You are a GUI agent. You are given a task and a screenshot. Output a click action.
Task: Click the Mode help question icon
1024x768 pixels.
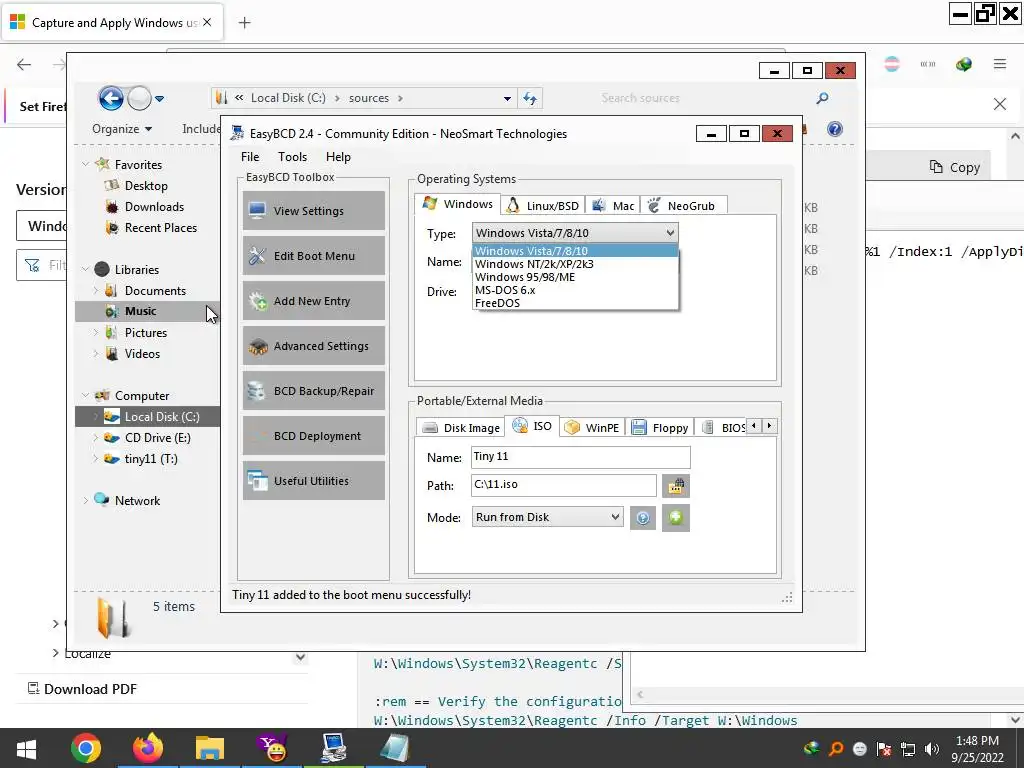tap(643, 518)
